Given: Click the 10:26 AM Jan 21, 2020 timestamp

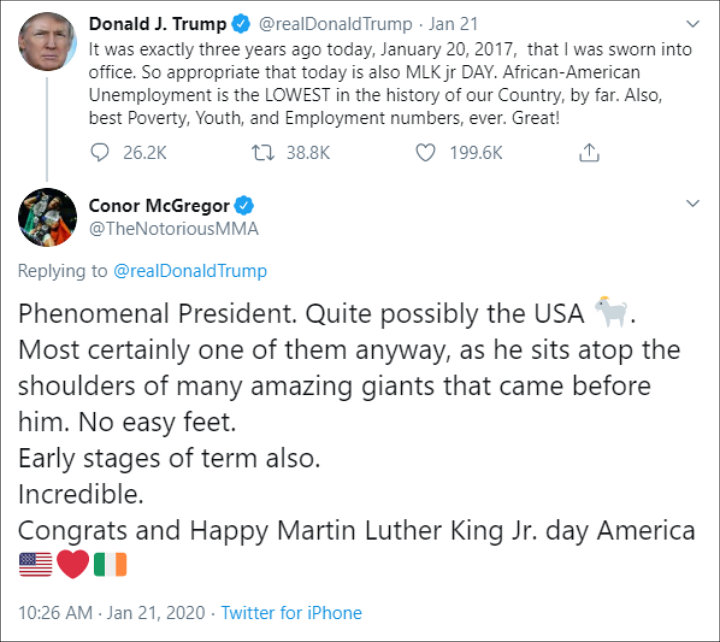Looking at the screenshot, I should pos(112,613).
